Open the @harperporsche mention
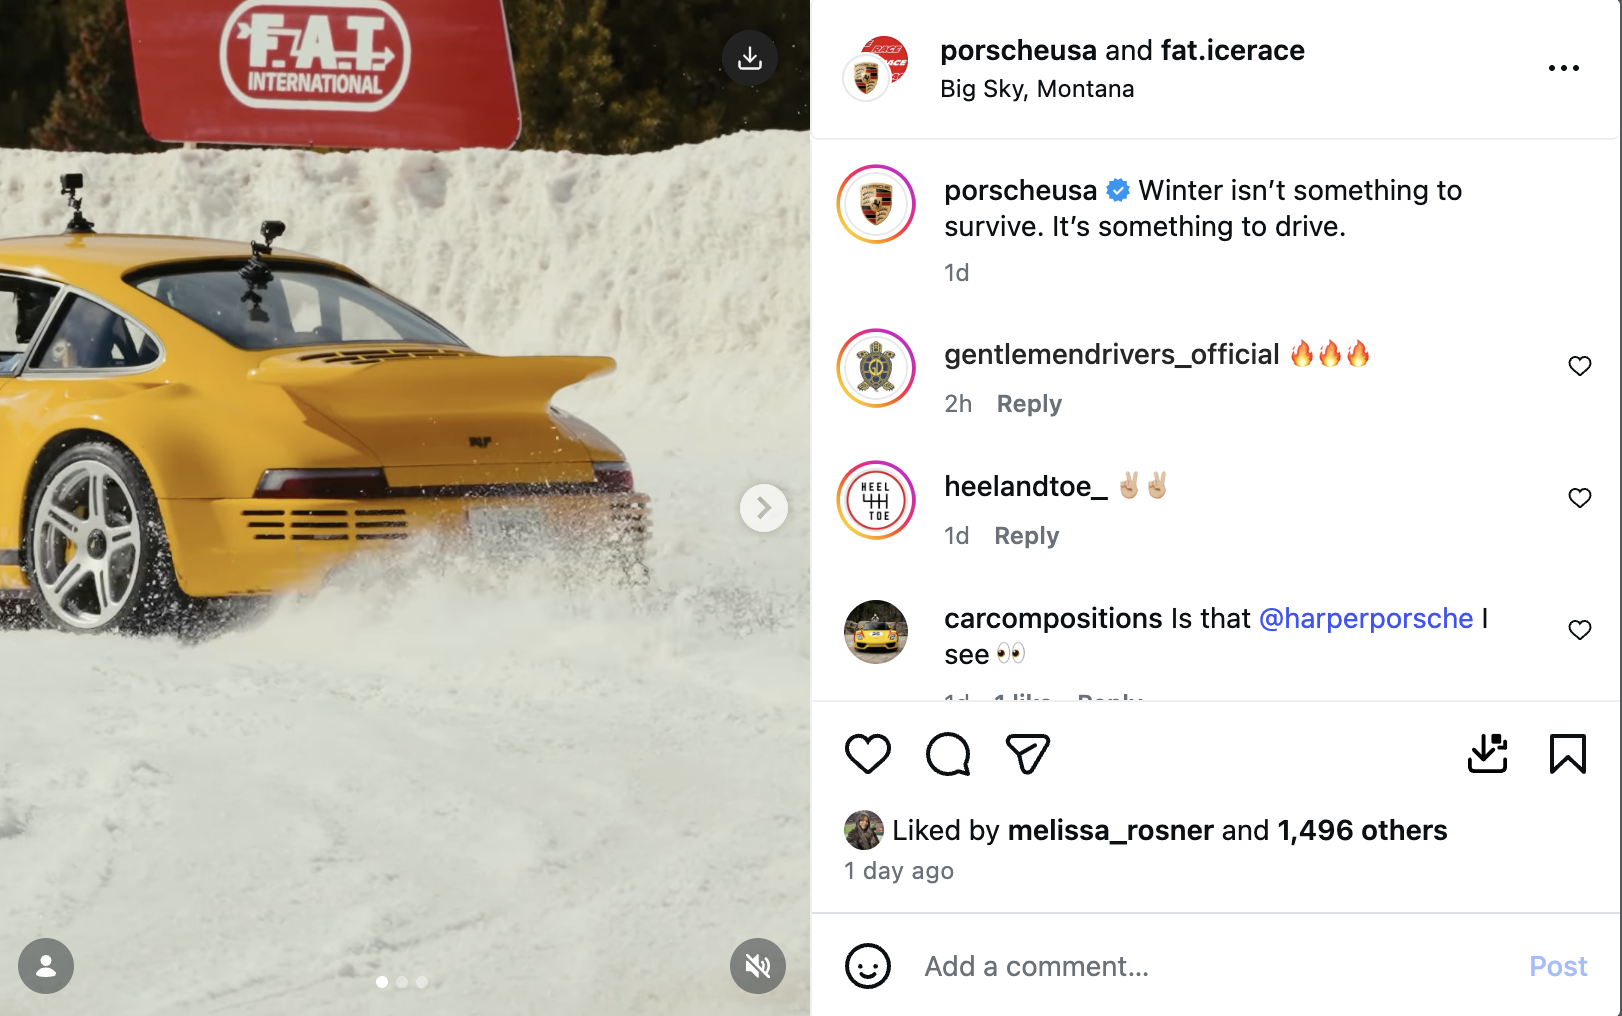The image size is (1622, 1016). 1366,618
